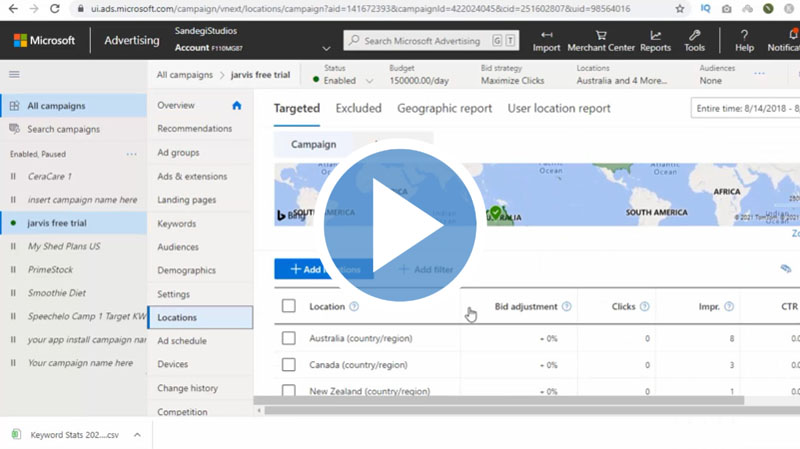The height and width of the screenshot is (449, 800).
Task: Open options for Enabled, Paused filter
Action: click(x=132, y=154)
